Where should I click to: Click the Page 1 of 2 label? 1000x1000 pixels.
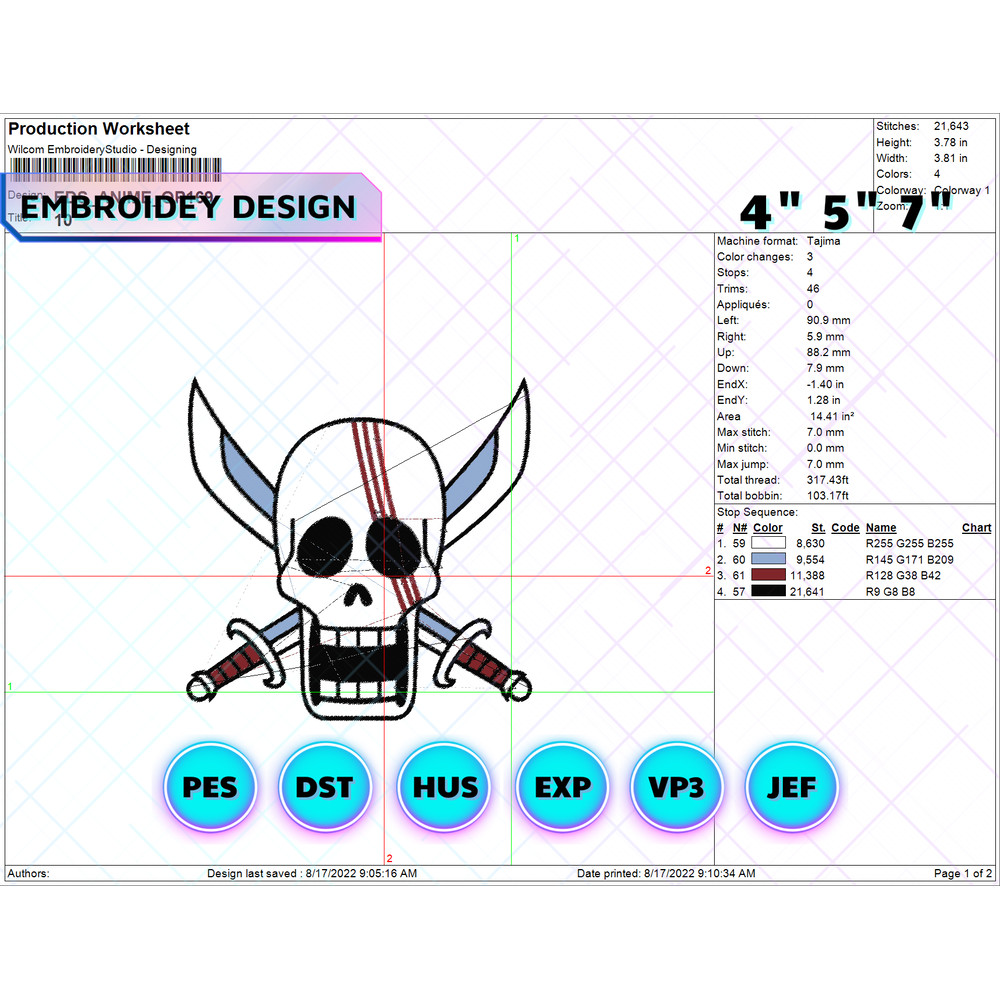pos(961,873)
